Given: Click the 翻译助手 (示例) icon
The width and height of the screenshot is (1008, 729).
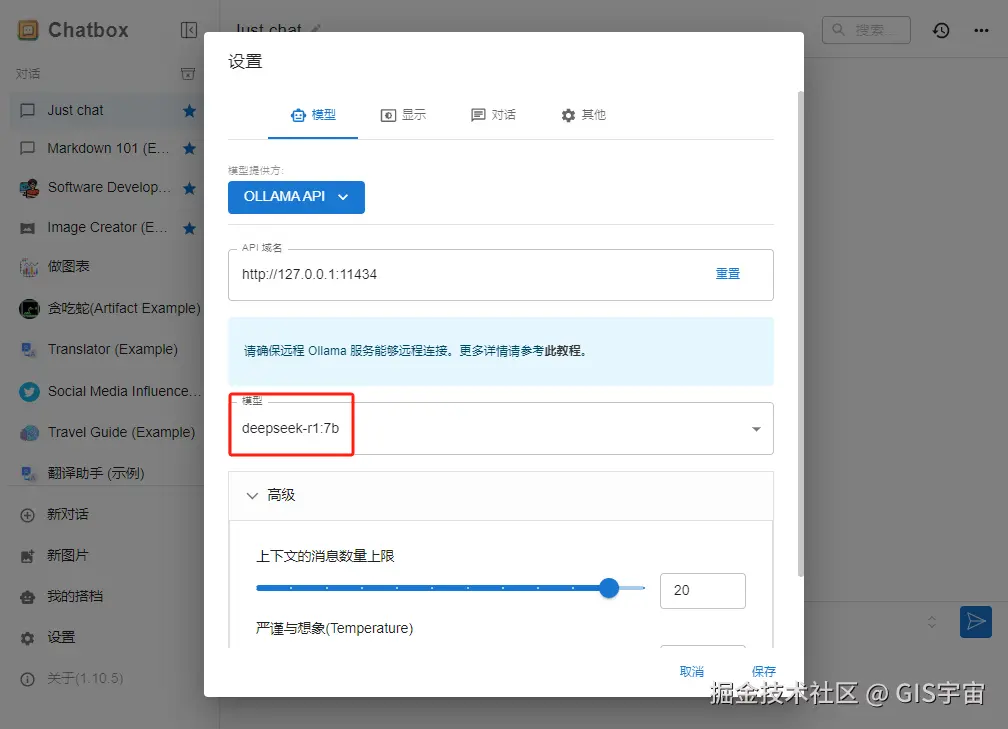Looking at the screenshot, I should pyautogui.click(x=28, y=474).
